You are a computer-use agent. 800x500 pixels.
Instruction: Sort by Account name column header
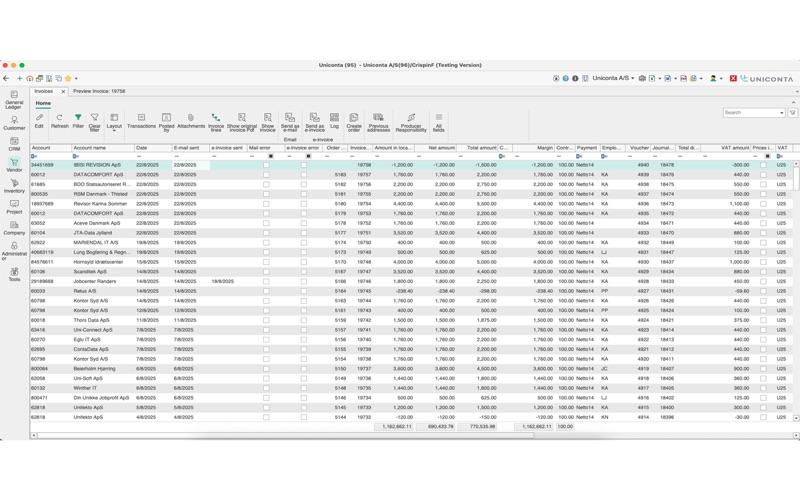tap(103, 148)
